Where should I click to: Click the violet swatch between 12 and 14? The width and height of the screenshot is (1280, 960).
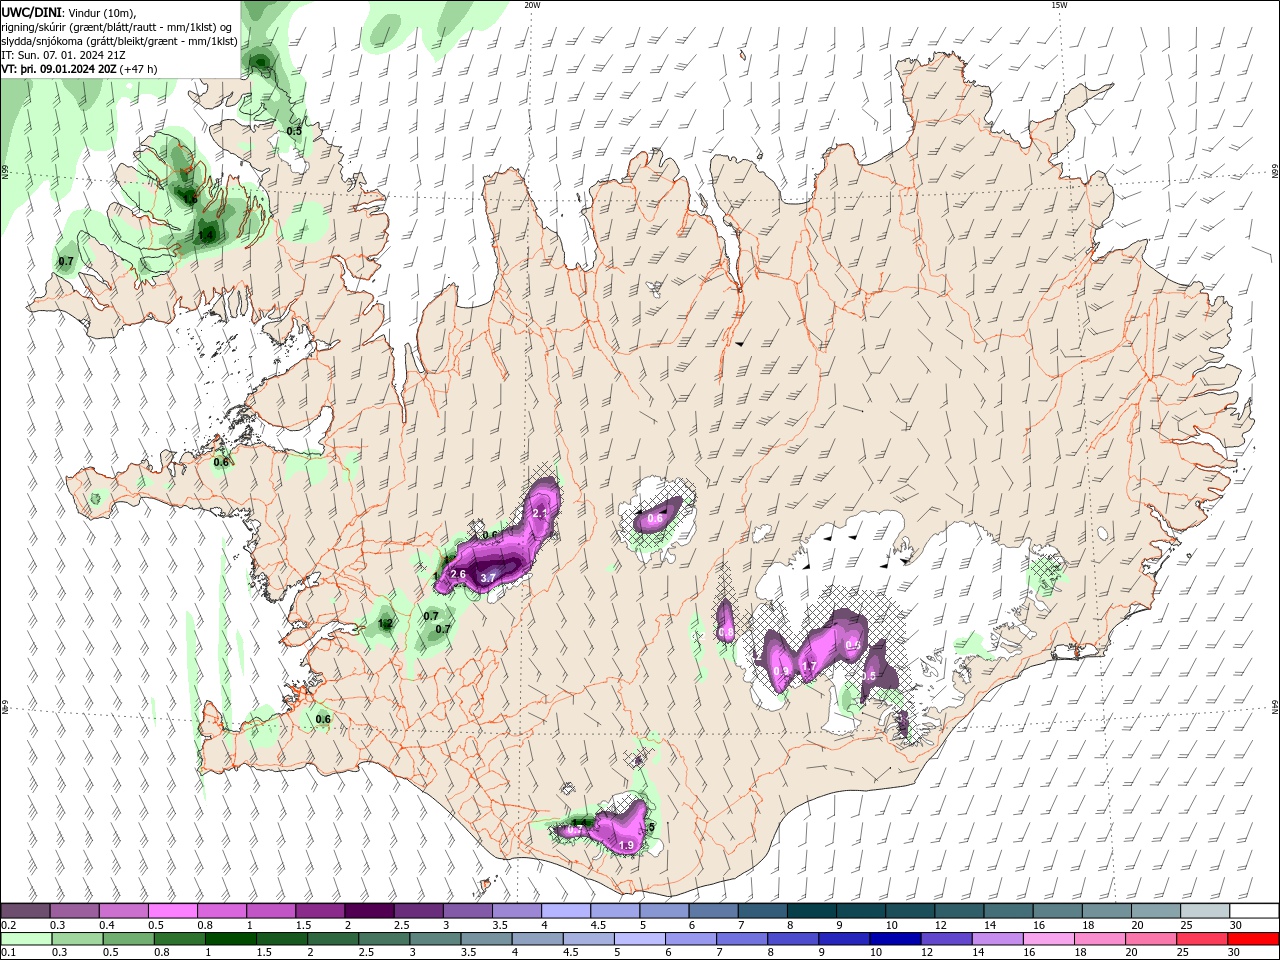(x=945, y=939)
